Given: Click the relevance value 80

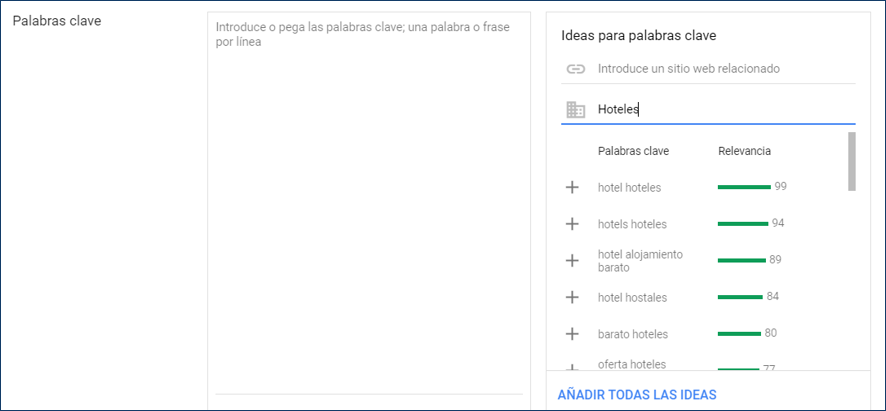Looking at the screenshot, I should tap(771, 333).
